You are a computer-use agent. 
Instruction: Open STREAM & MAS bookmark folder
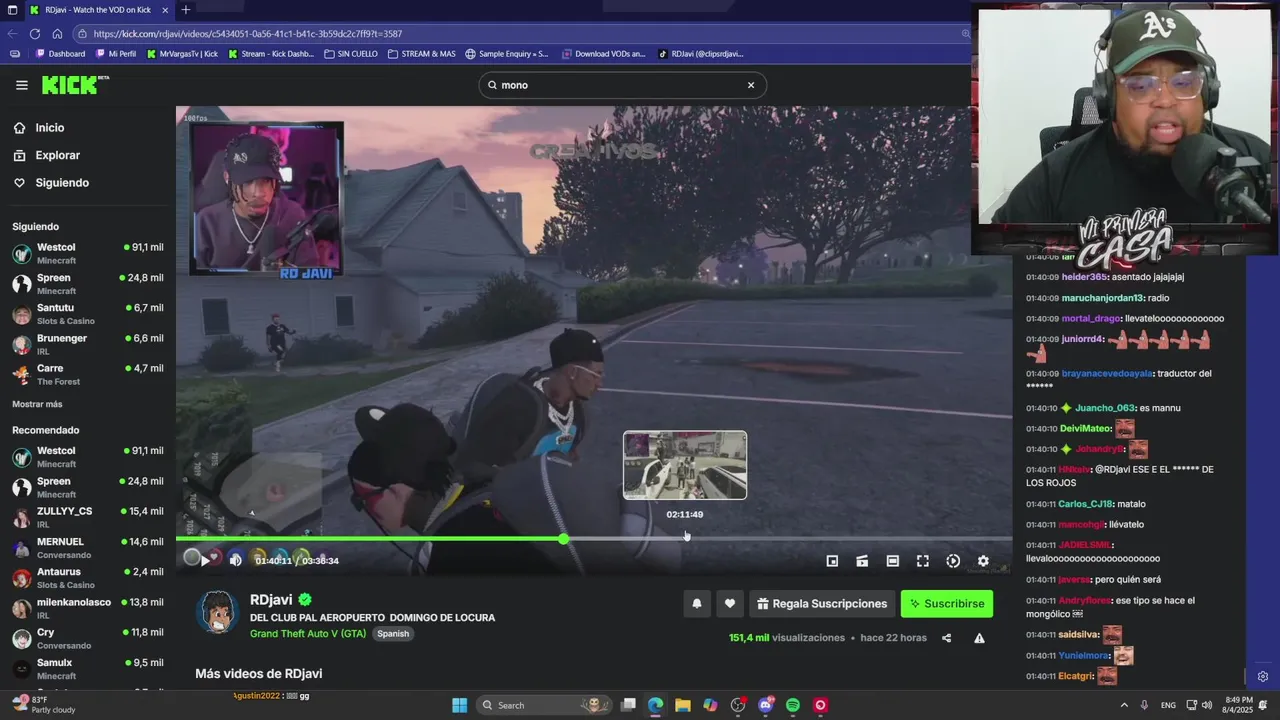click(x=422, y=54)
